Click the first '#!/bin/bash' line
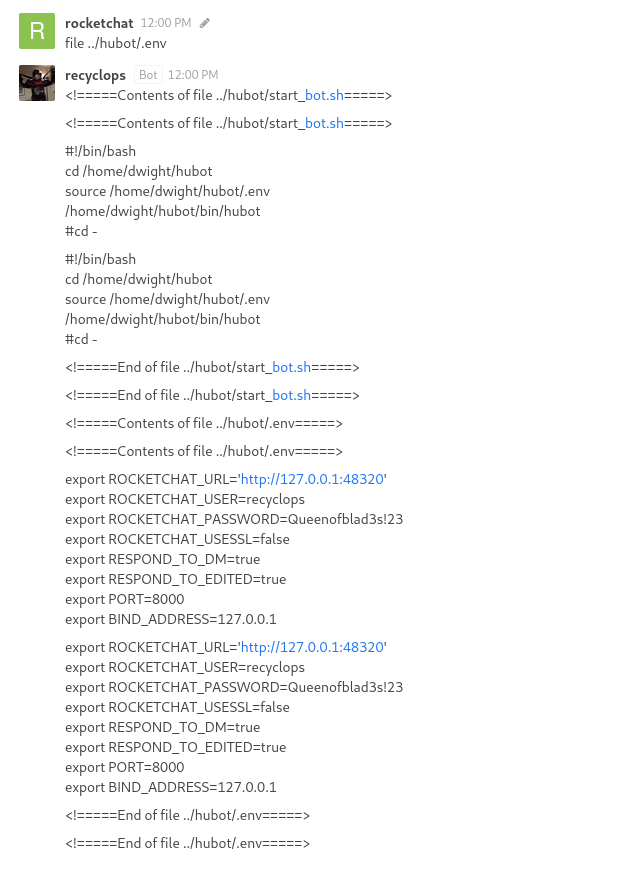The image size is (636, 889). (x=100, y=151)
